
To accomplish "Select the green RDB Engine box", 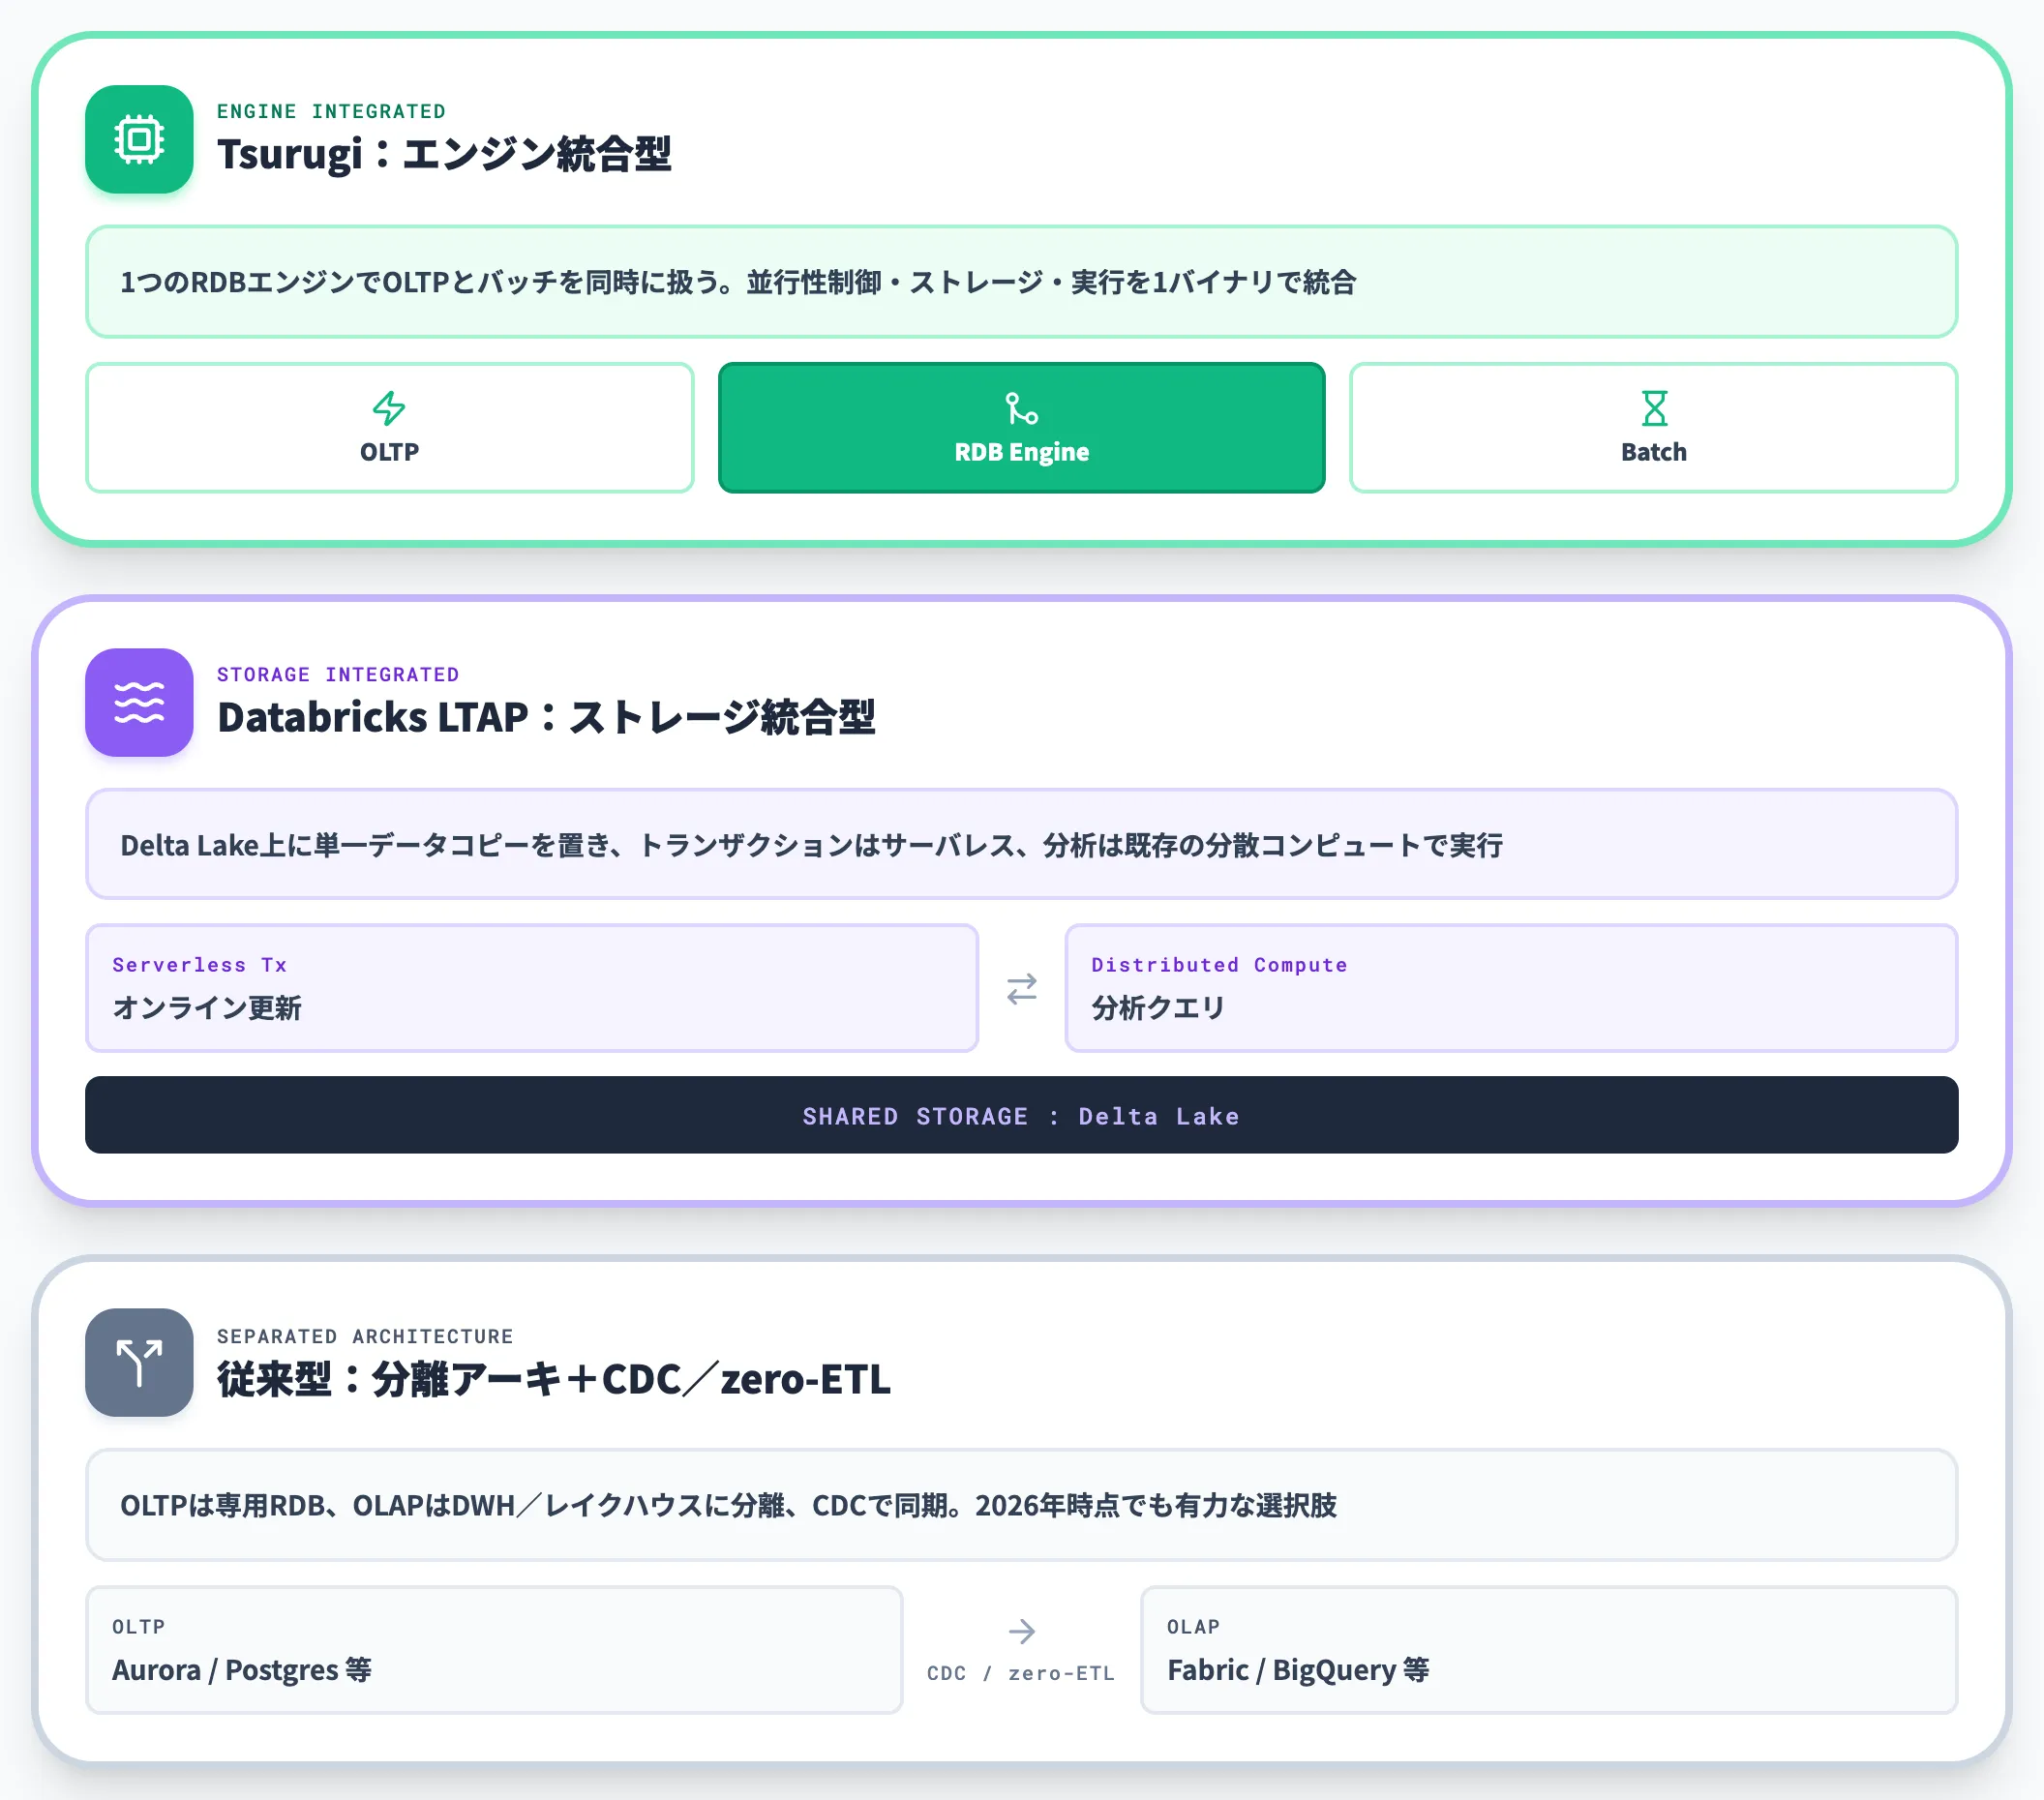I will tap(1021, 428).
